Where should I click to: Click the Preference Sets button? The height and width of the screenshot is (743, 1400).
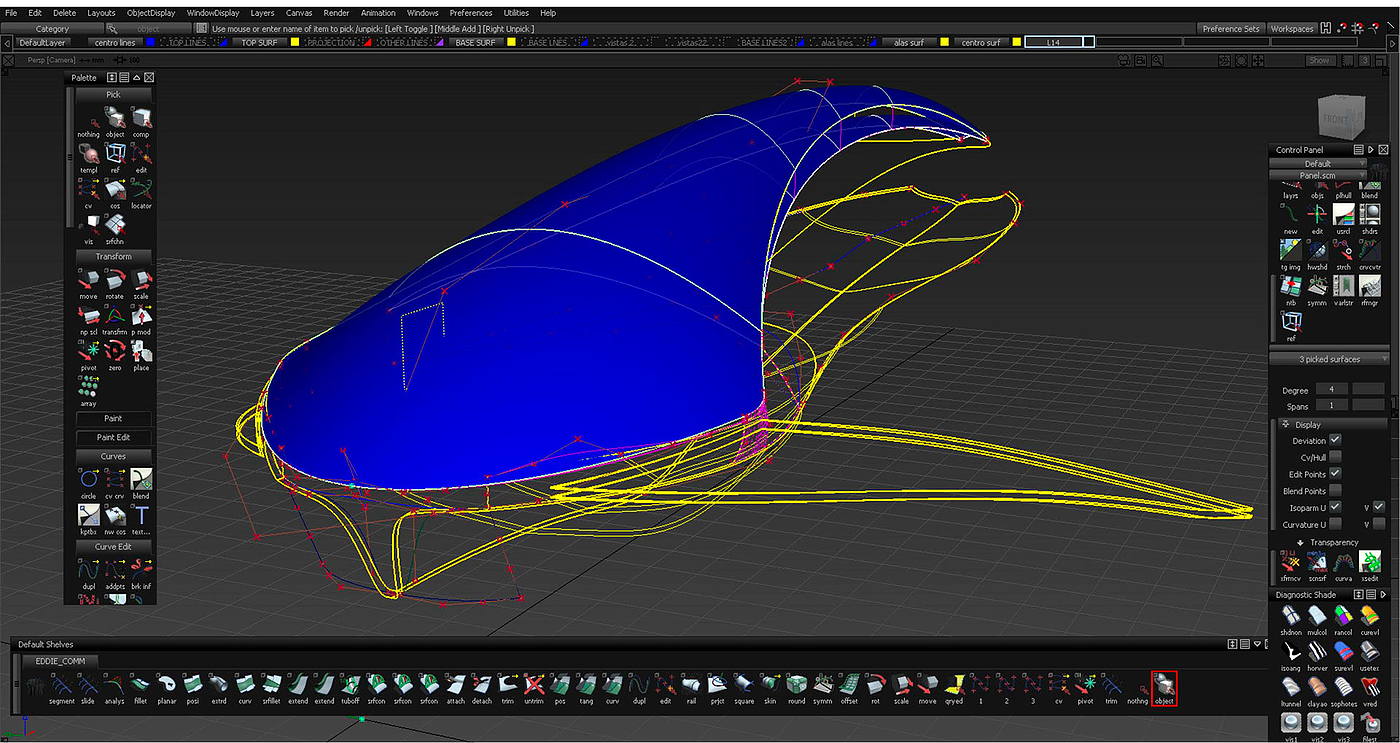(x=1230, y=29)
